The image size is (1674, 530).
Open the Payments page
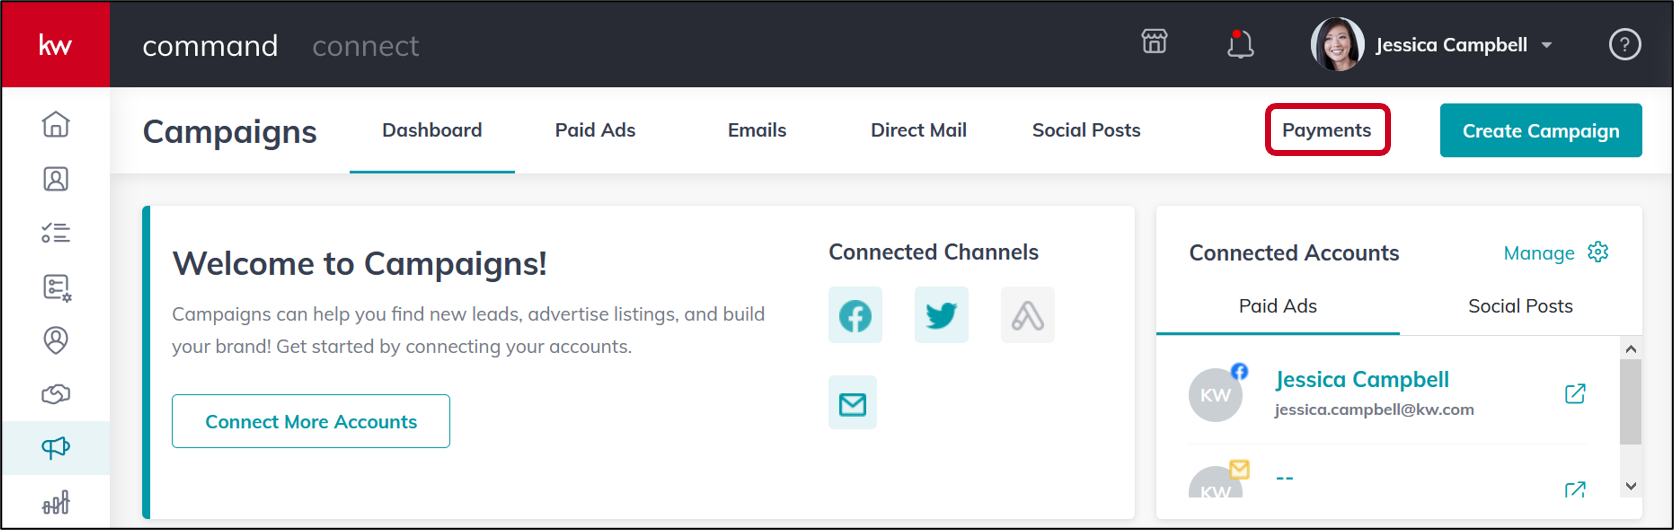pos(1327,130)
